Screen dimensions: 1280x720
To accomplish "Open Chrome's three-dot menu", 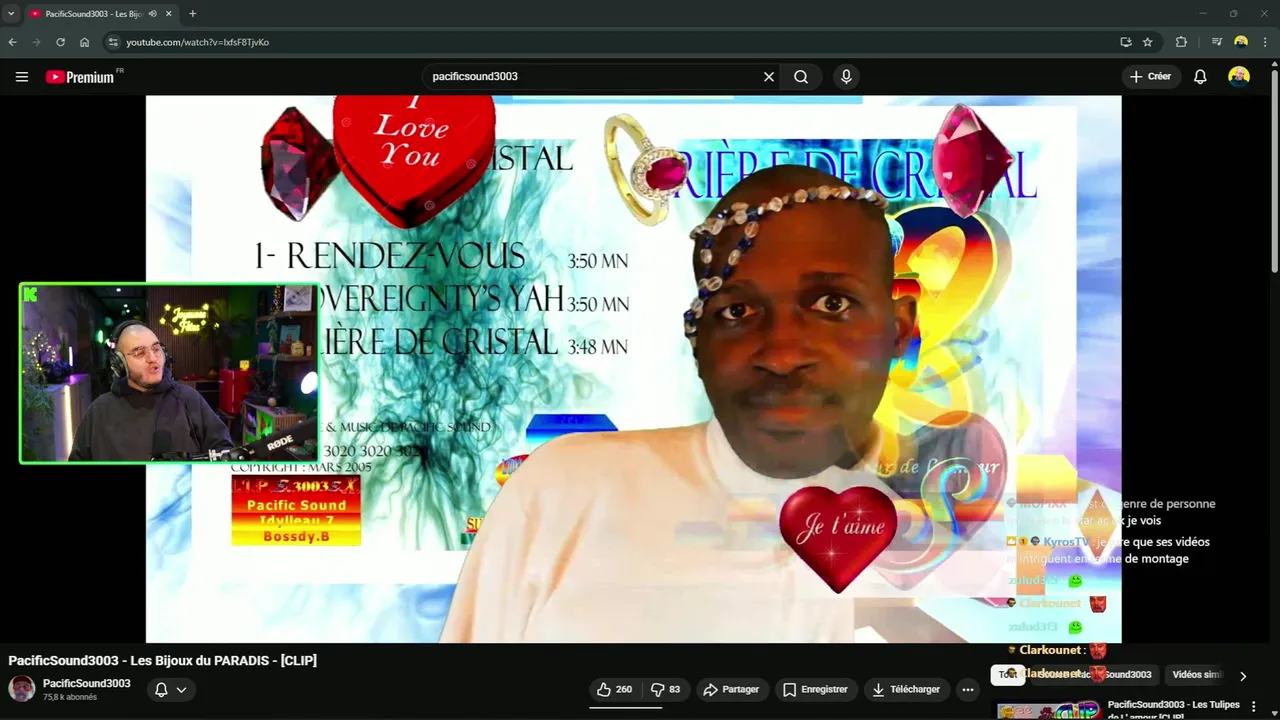I will tap(1264, 42).
